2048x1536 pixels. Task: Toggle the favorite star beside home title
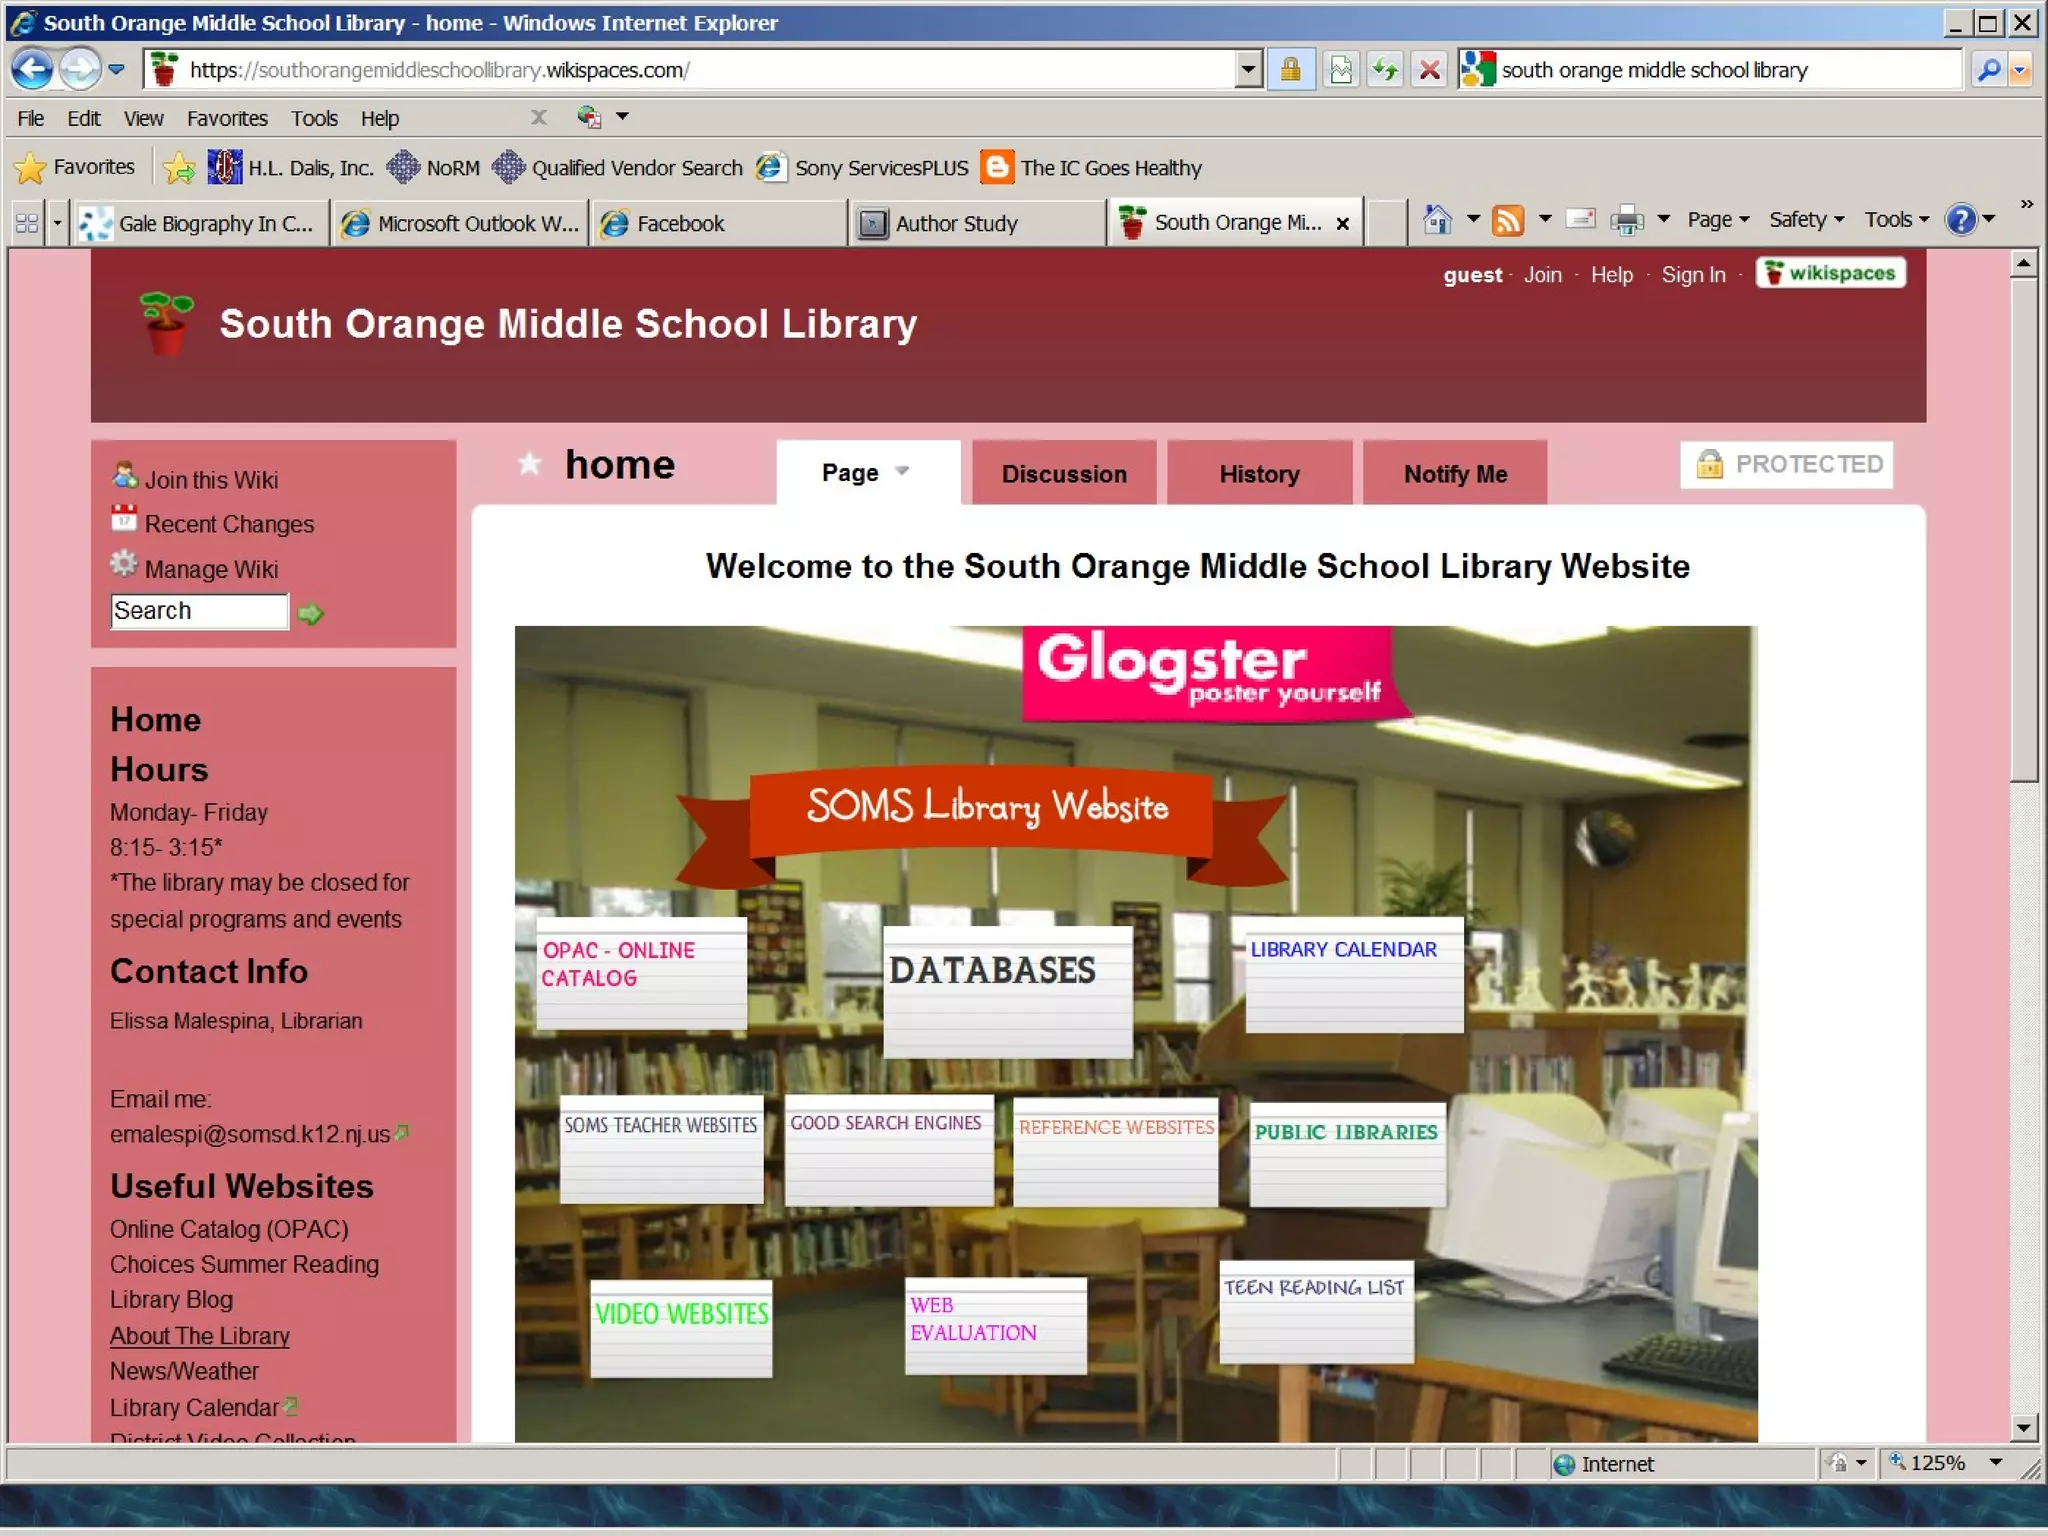click(x=529, y=464)
